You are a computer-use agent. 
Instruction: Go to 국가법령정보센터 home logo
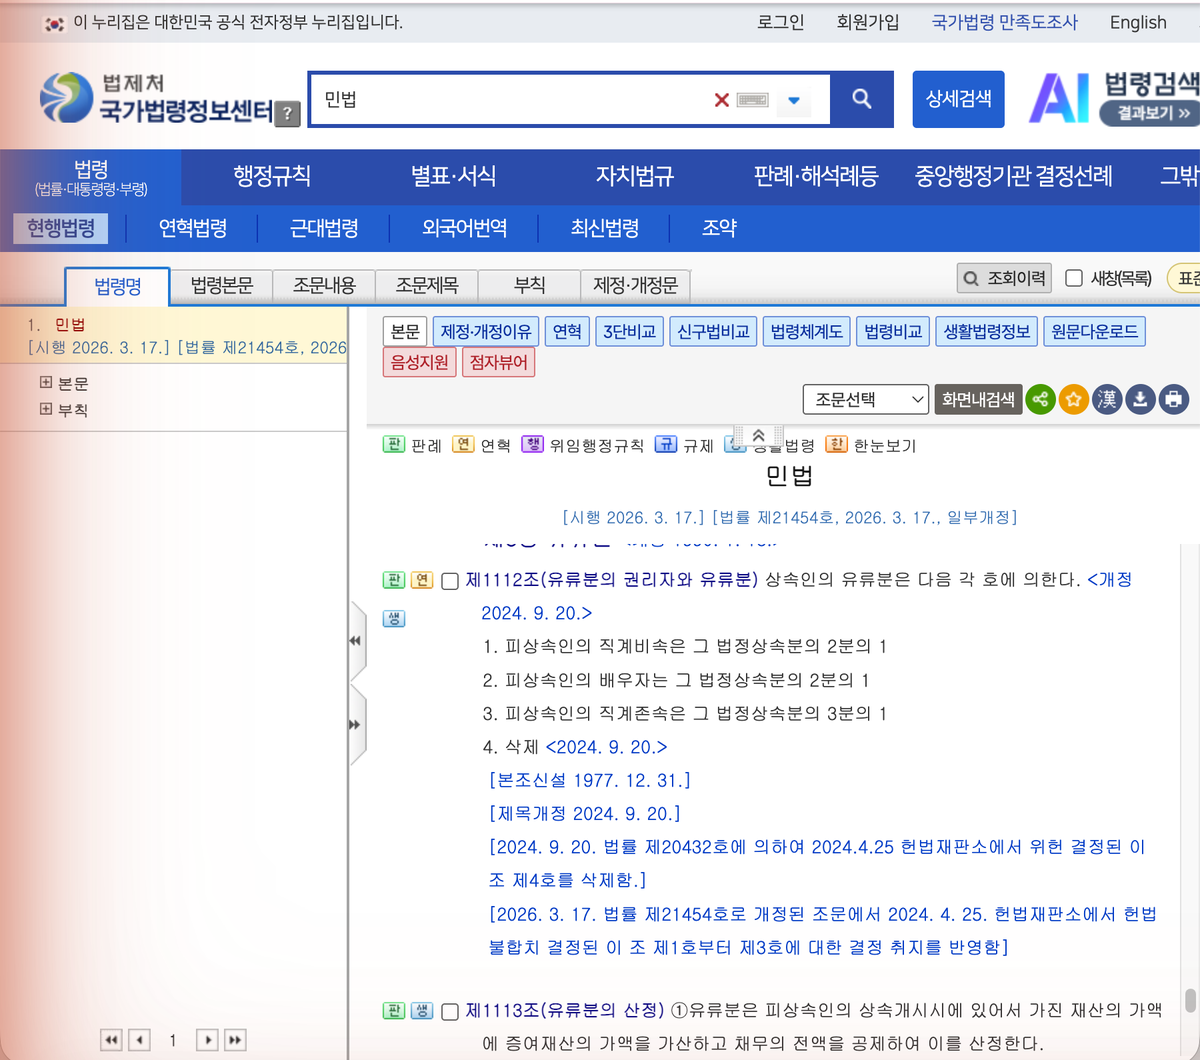pos(156,98)
